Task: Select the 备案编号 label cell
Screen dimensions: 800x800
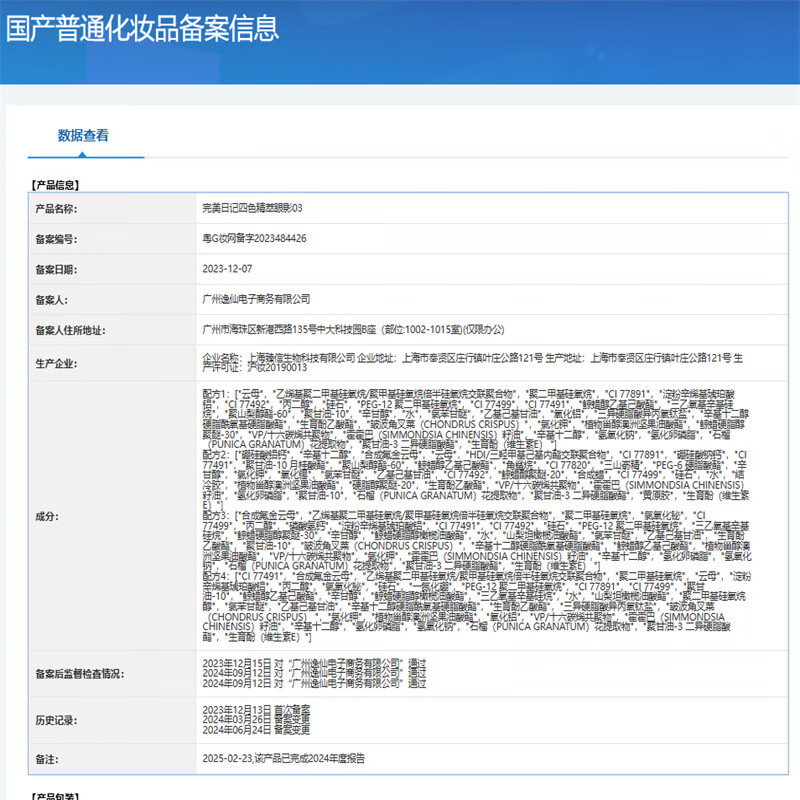Action: pyautogui.click(x=56, y=239)
